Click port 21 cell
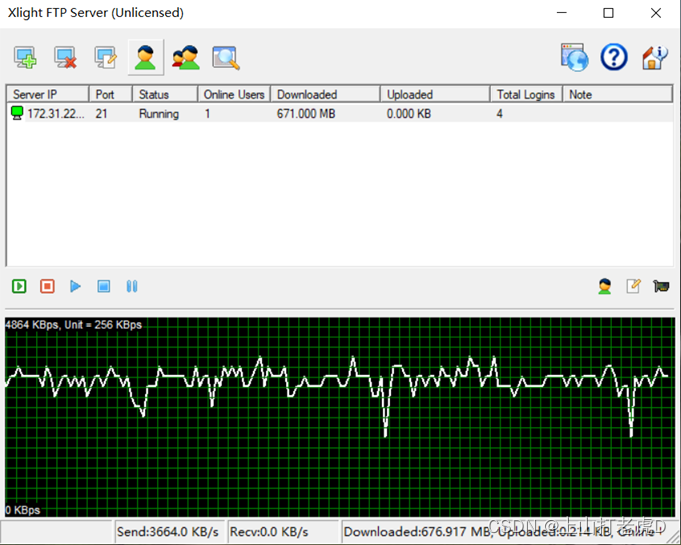Image resolution: width=681 pixels, height=545 pixels. [x=101, y=114]
